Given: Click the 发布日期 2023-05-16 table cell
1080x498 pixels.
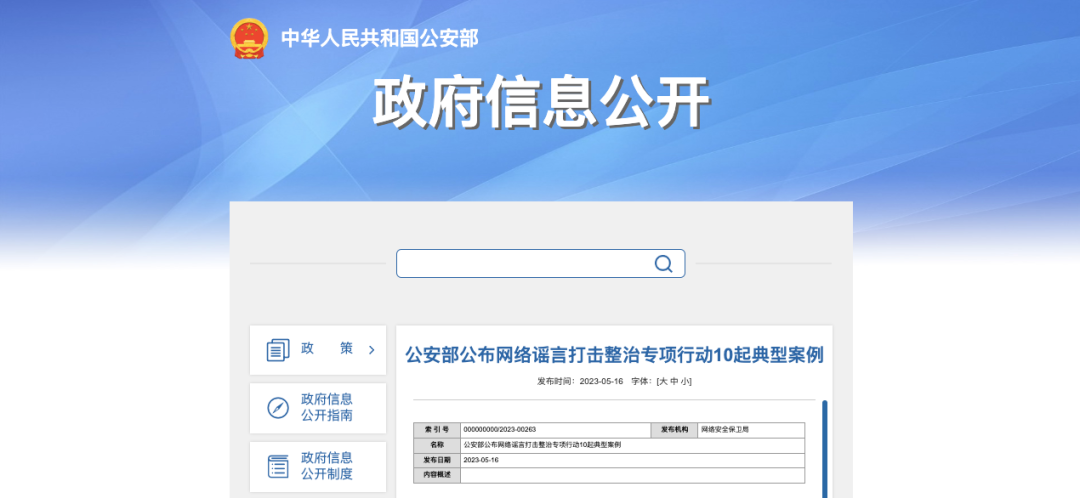Looking at the screenshot, I should tap(481, 460).
